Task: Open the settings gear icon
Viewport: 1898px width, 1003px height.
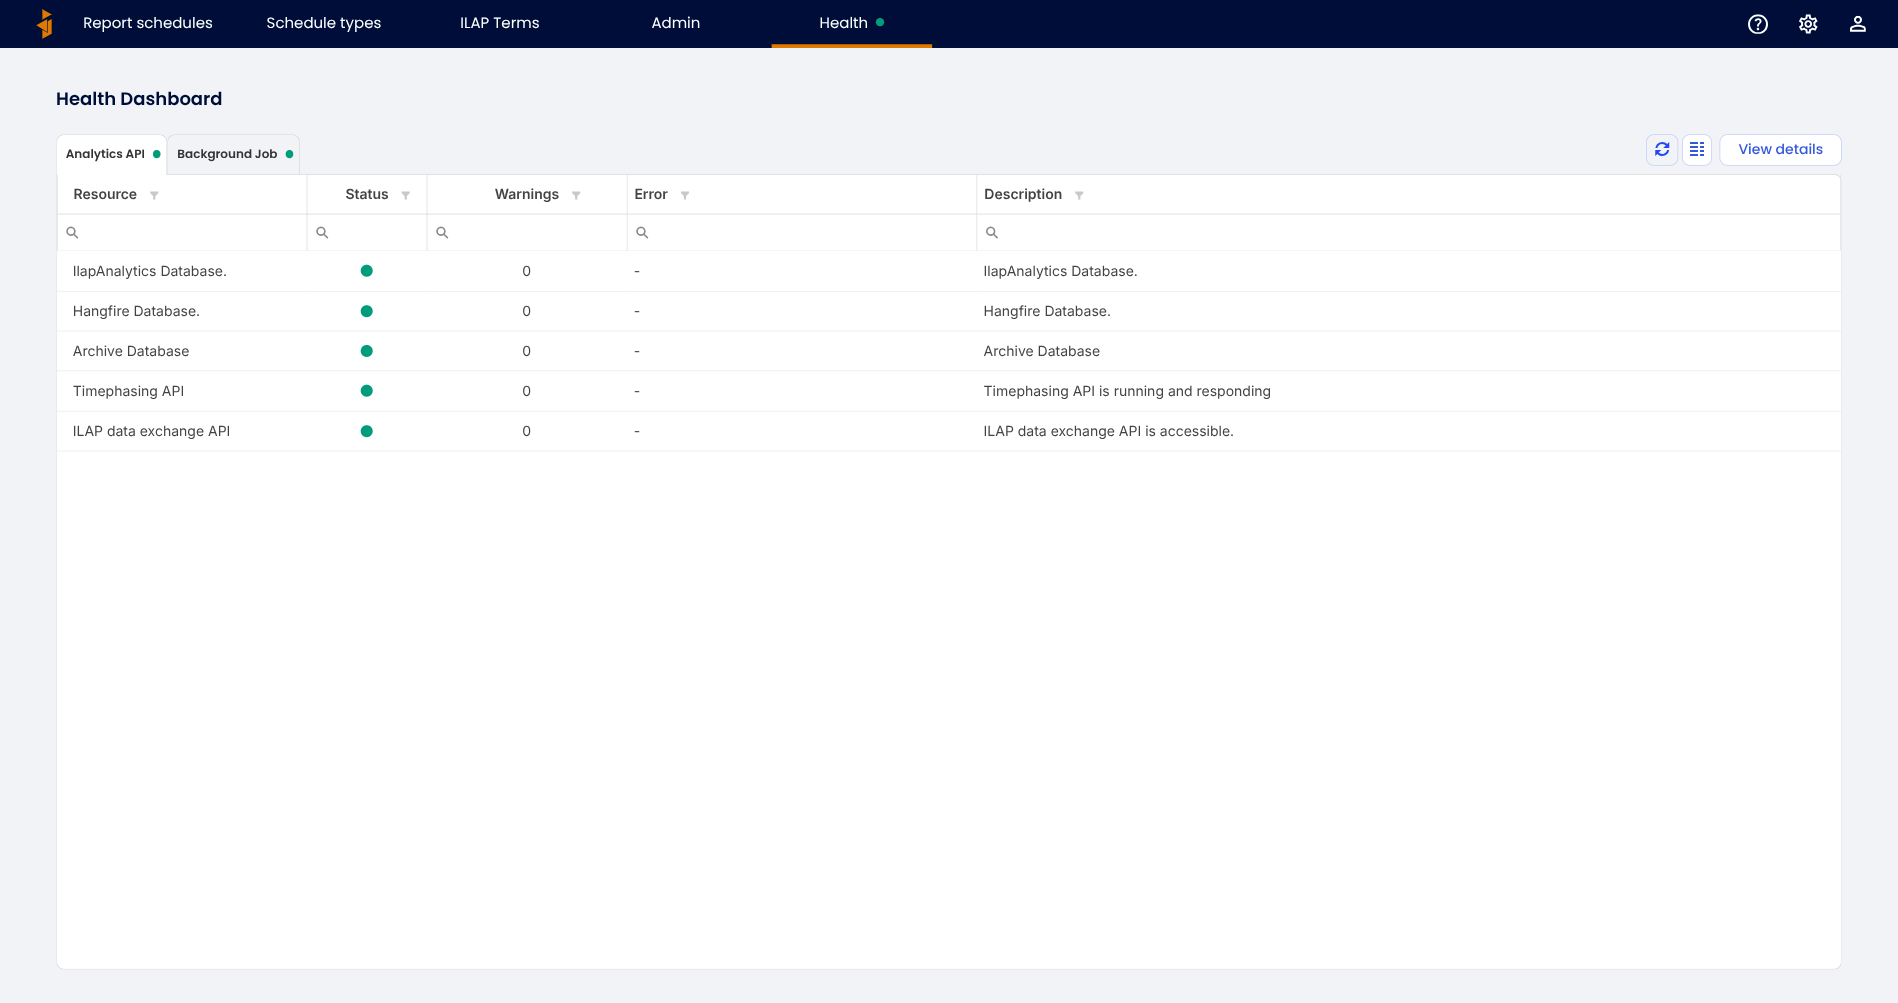Action: 1808,24
